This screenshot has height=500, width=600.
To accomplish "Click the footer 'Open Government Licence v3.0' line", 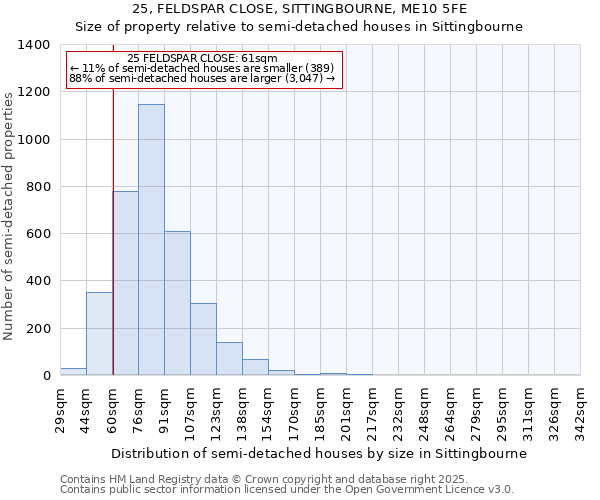I will click(287, 489).
